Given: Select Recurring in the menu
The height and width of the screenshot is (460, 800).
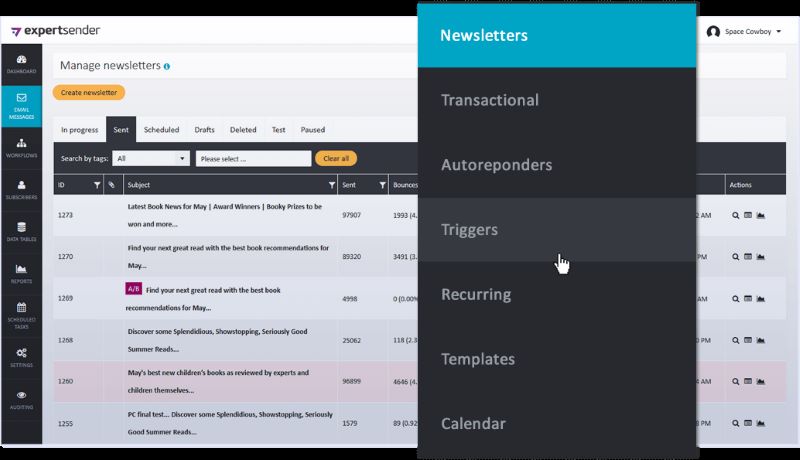Looking at the screenshot, I should pos(557,294).
